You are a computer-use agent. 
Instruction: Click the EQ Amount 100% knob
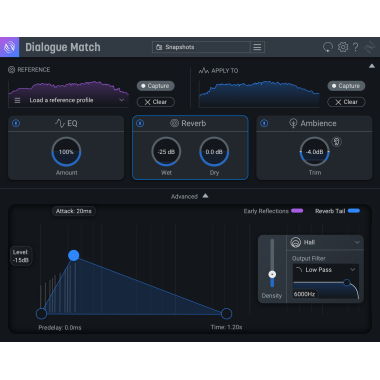point(66,152)
